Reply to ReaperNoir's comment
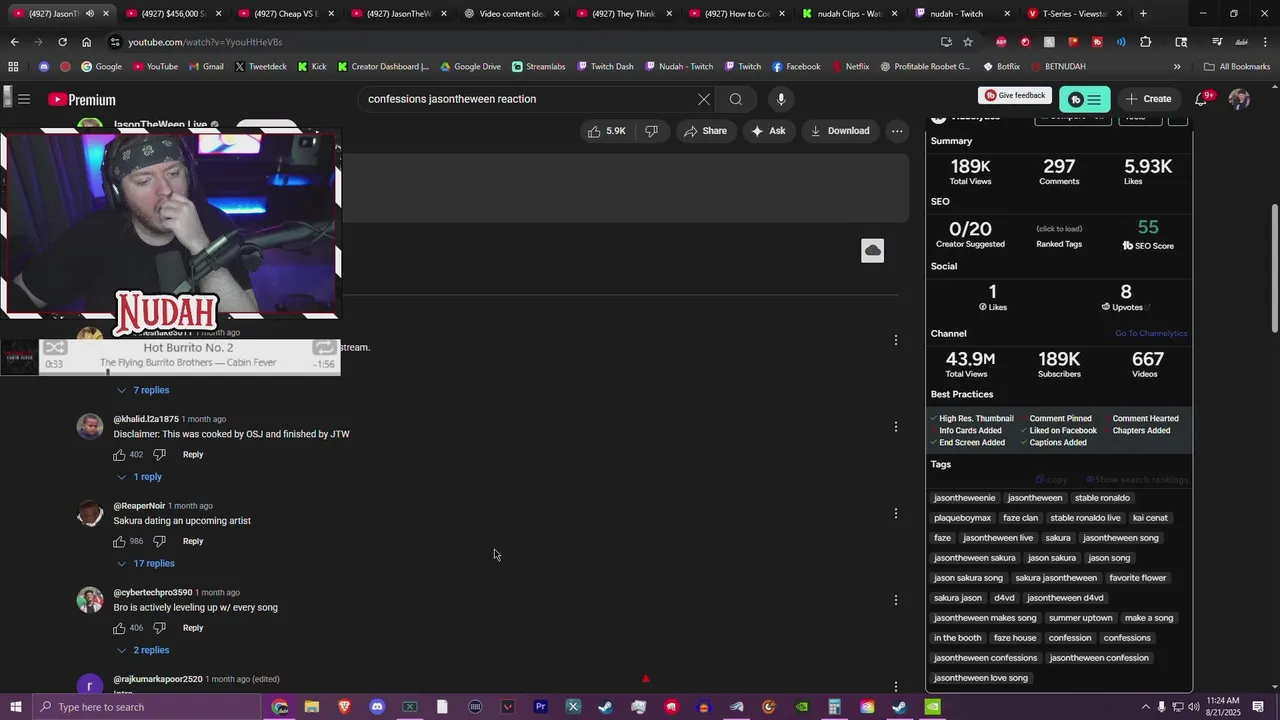The height and width of the screenshot is (720, 1280). (193, 542)
